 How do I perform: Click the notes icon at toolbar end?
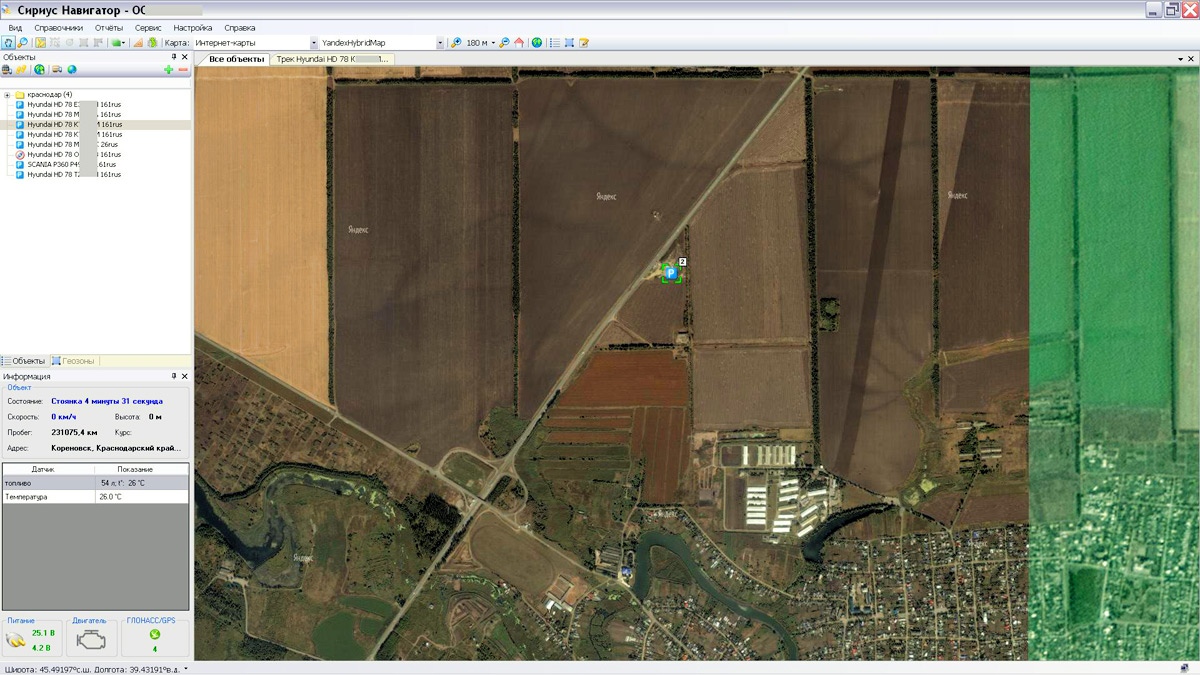coord(584,43)
